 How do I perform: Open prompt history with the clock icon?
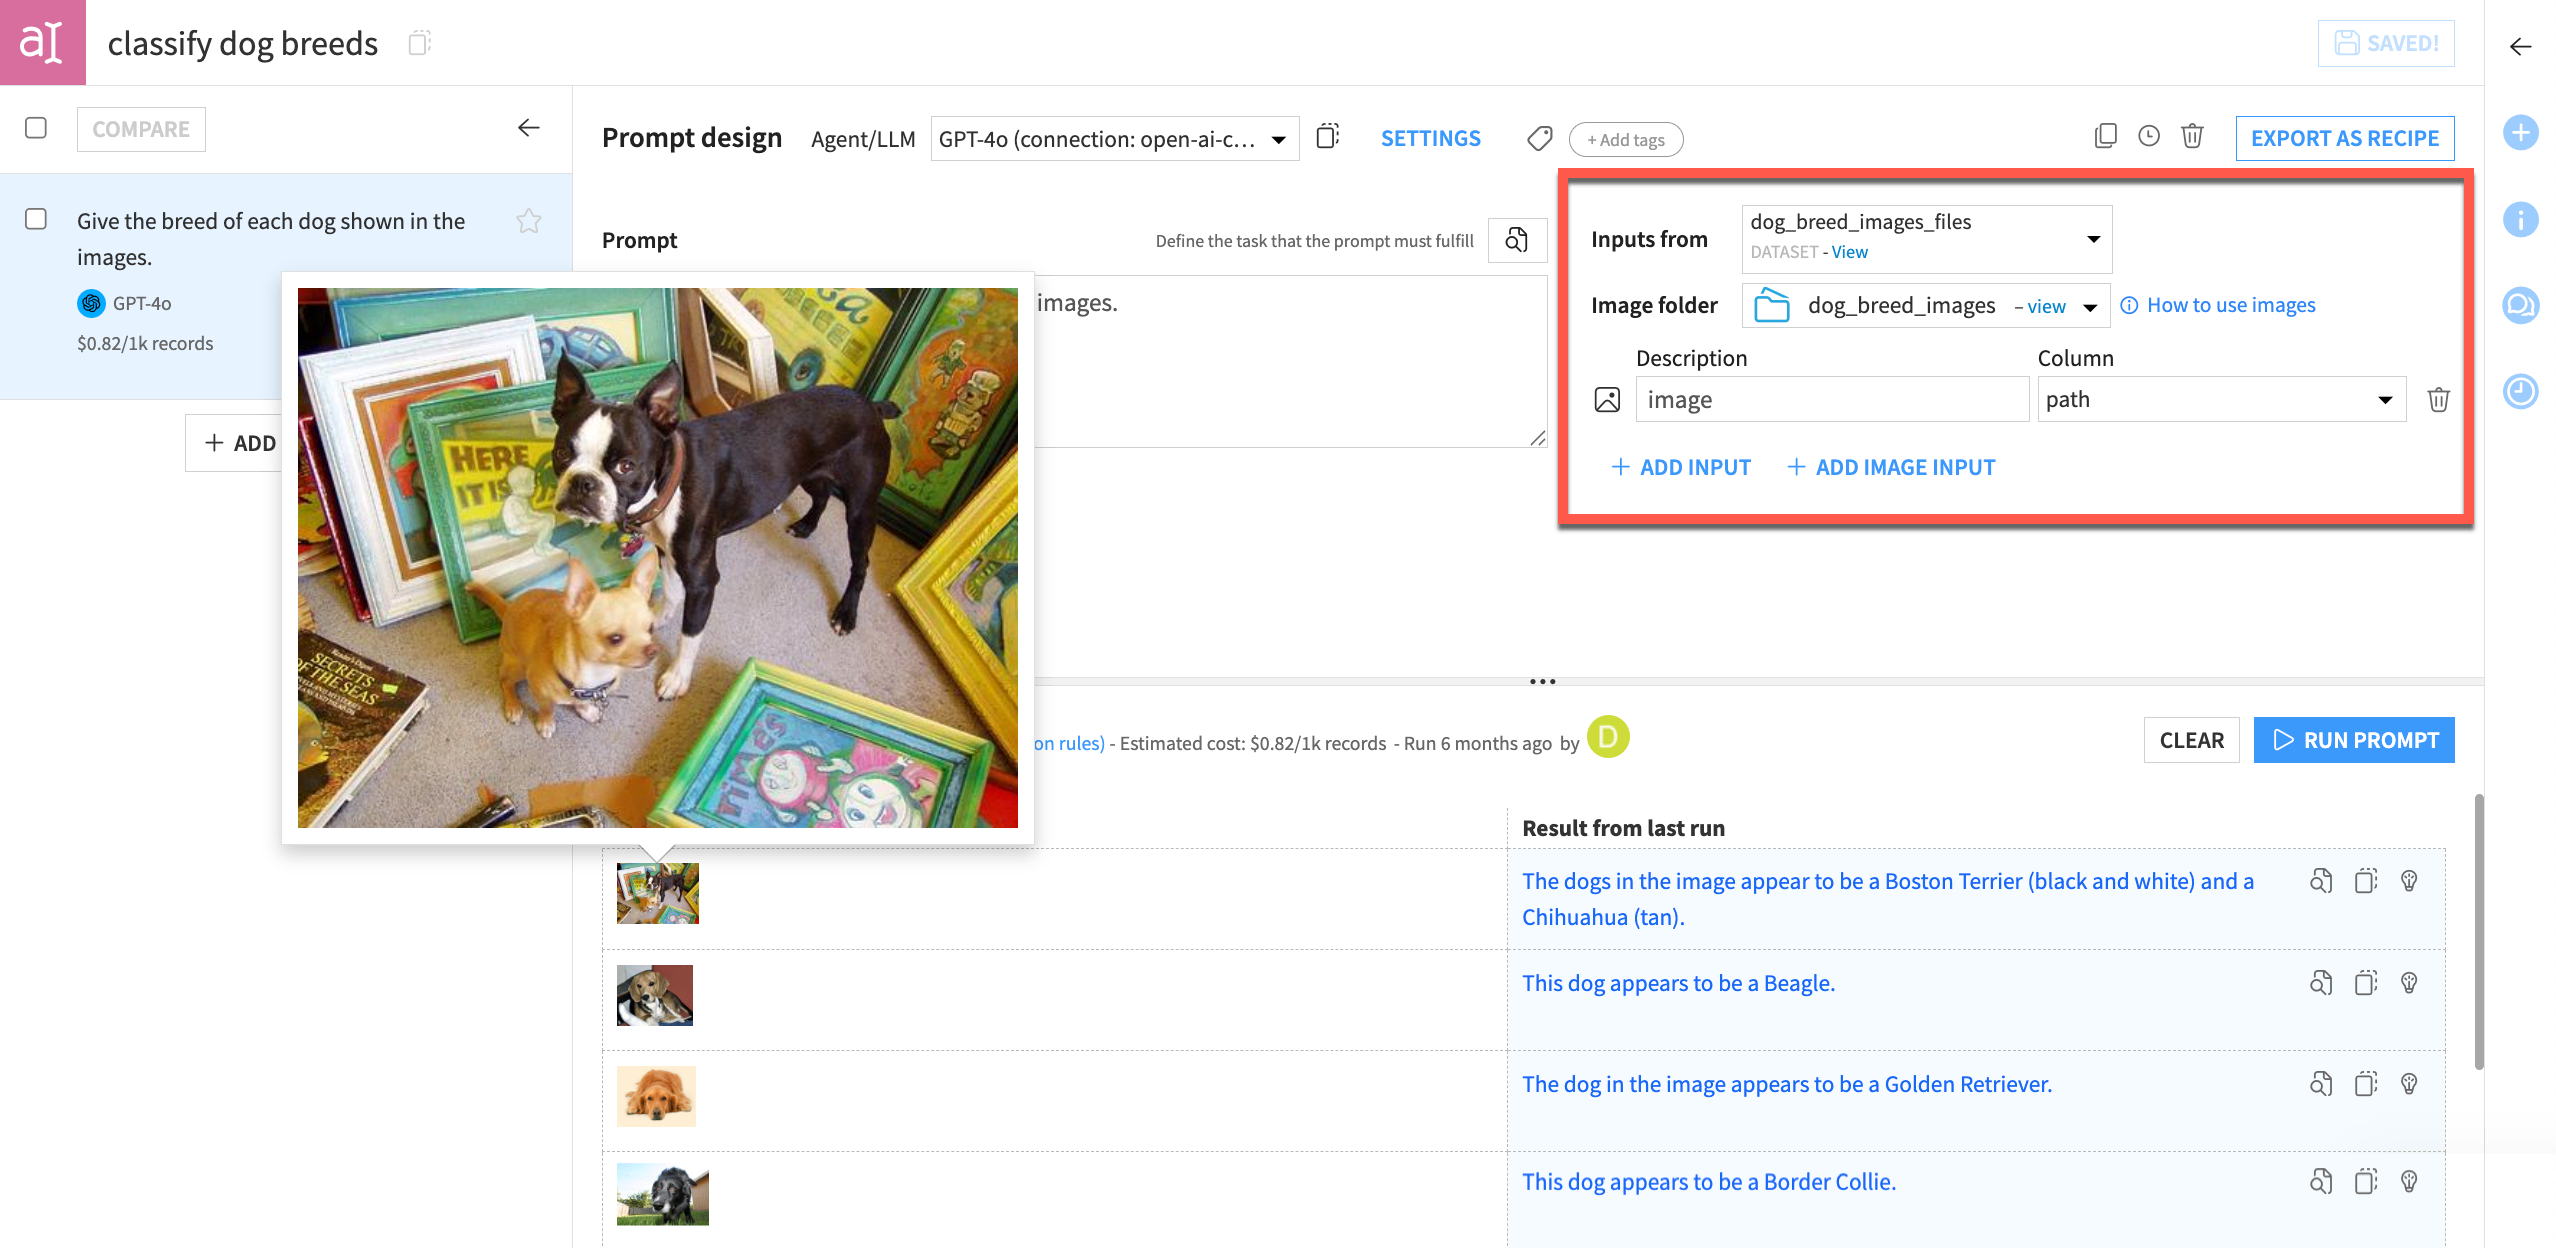click(x=2149, y=137)
